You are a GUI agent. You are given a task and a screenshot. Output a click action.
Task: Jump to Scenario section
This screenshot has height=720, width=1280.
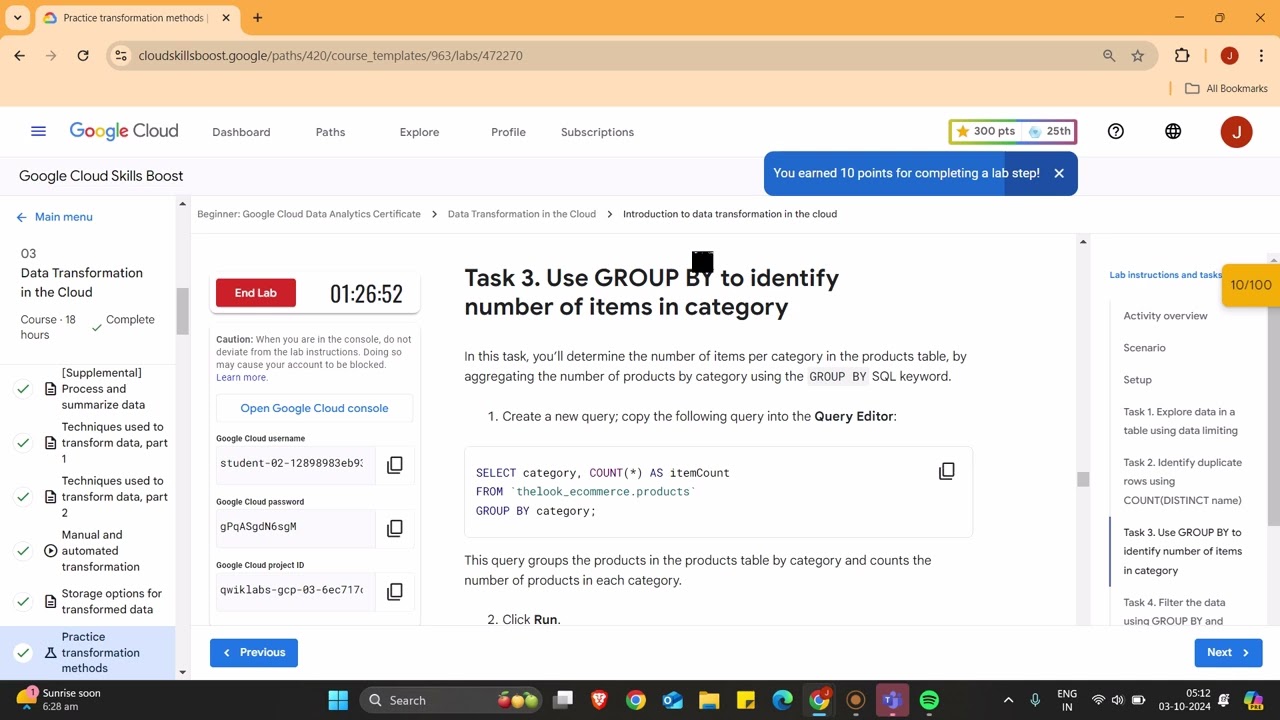1144,348
